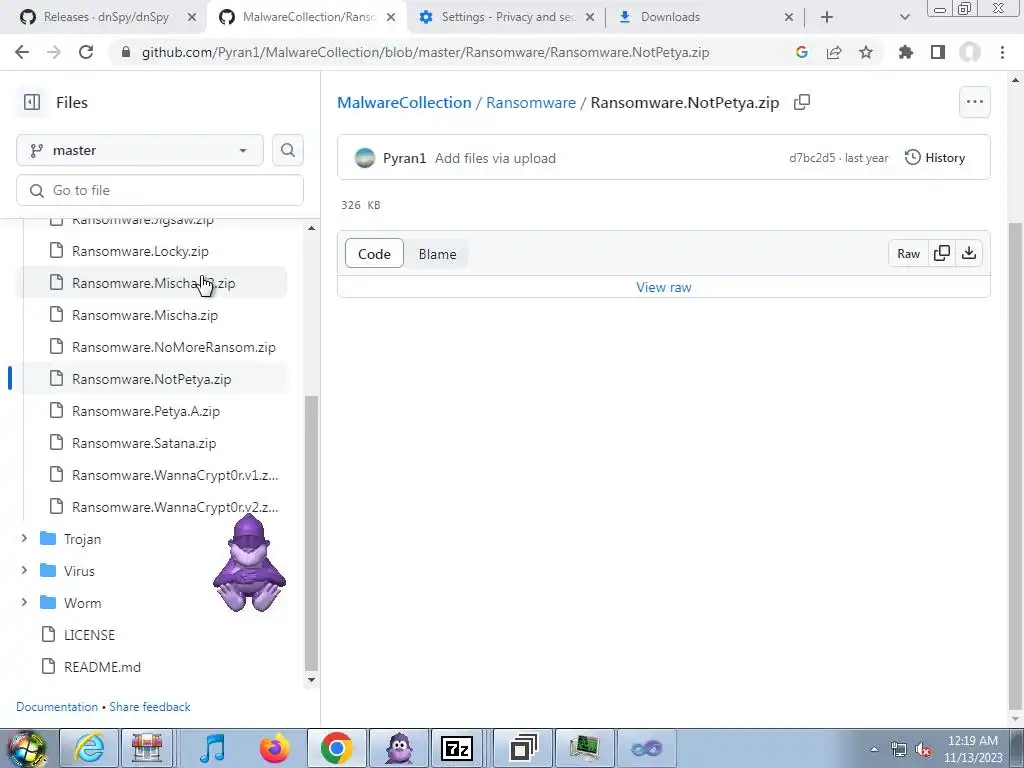Click Google icon in address bar
The height and width of the screenshot is (768, 1024).
coord(802,52)
